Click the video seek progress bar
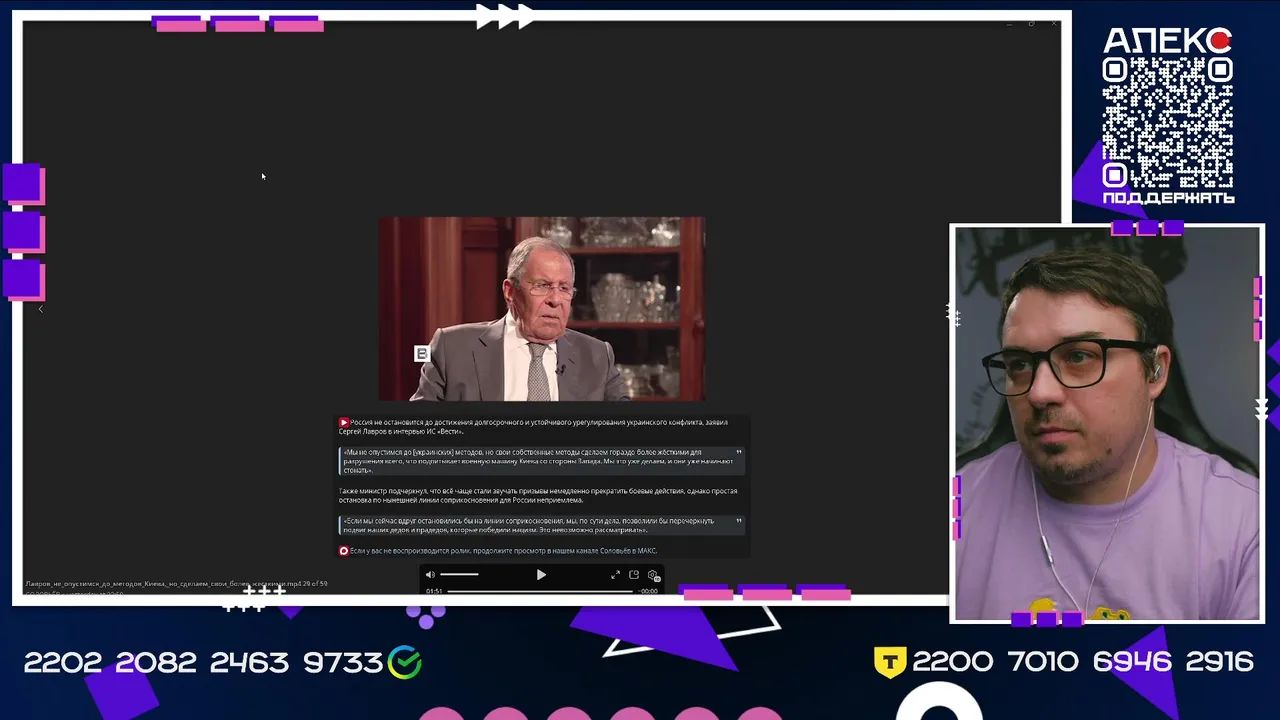1280x720 pixels. click(540, 591)
